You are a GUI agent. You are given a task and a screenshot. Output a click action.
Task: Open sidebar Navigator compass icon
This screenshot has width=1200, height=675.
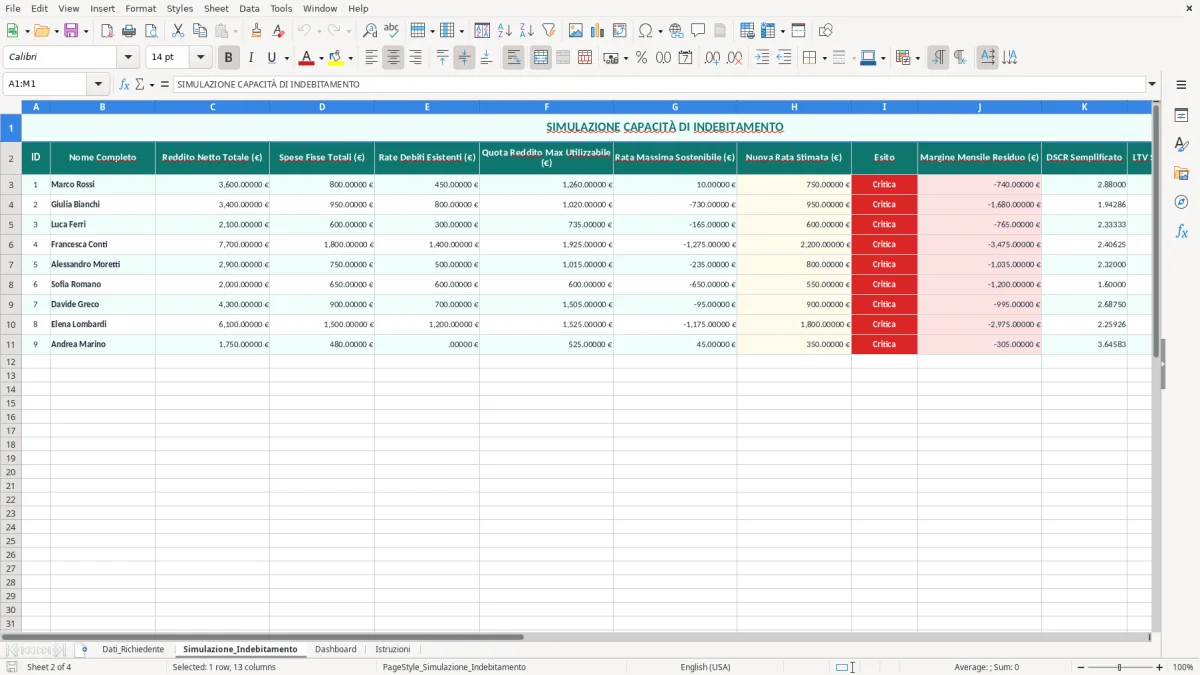[x=1181, y=202]
